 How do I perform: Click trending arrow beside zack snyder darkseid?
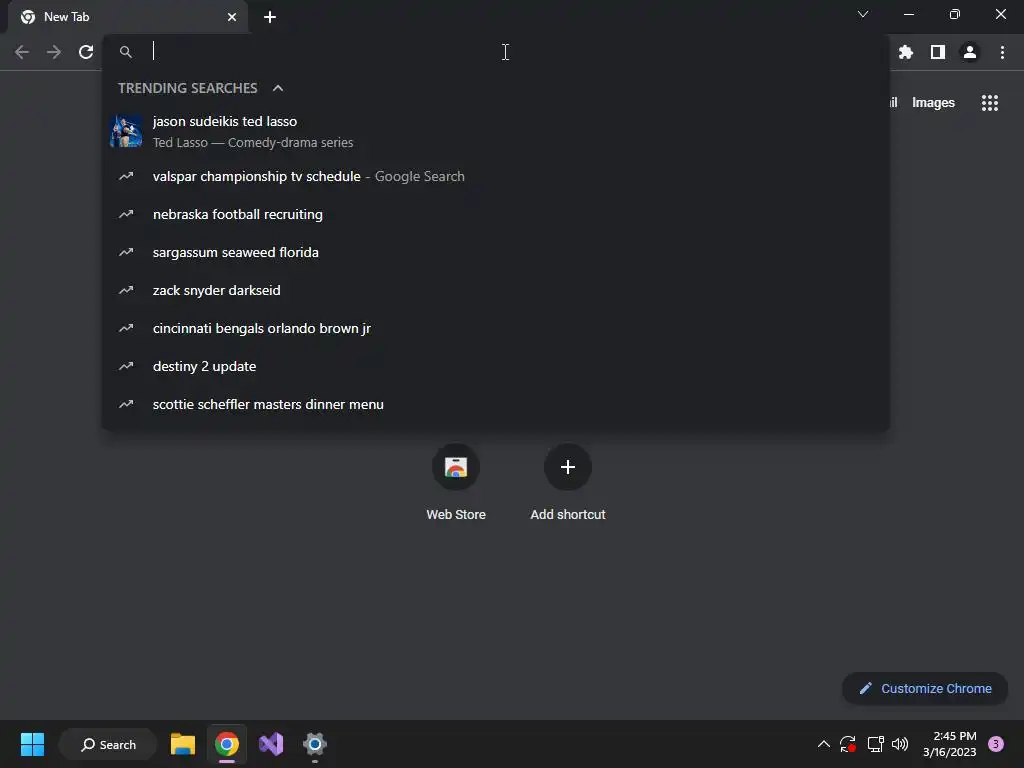point(126,290)
